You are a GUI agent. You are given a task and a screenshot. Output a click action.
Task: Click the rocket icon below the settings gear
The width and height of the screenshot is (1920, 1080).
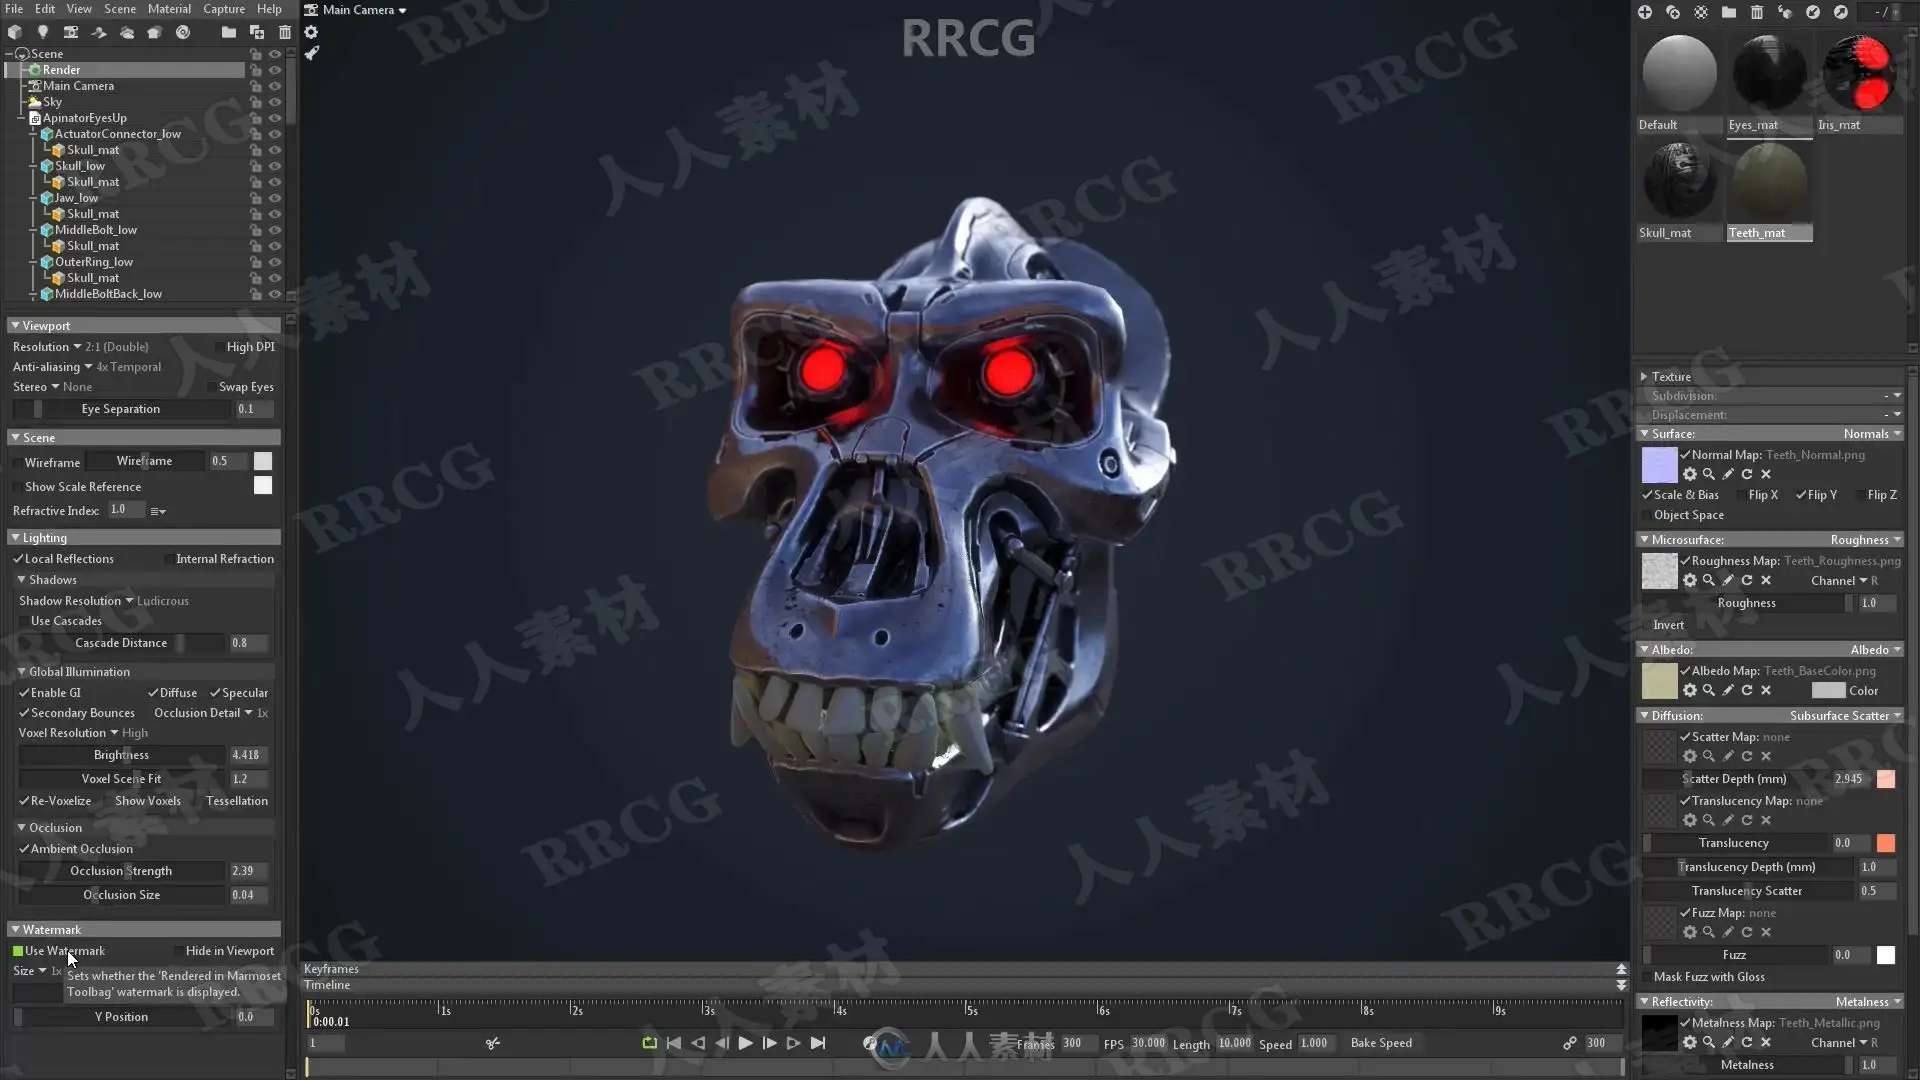pyautogui.click(x=311, y=53)
